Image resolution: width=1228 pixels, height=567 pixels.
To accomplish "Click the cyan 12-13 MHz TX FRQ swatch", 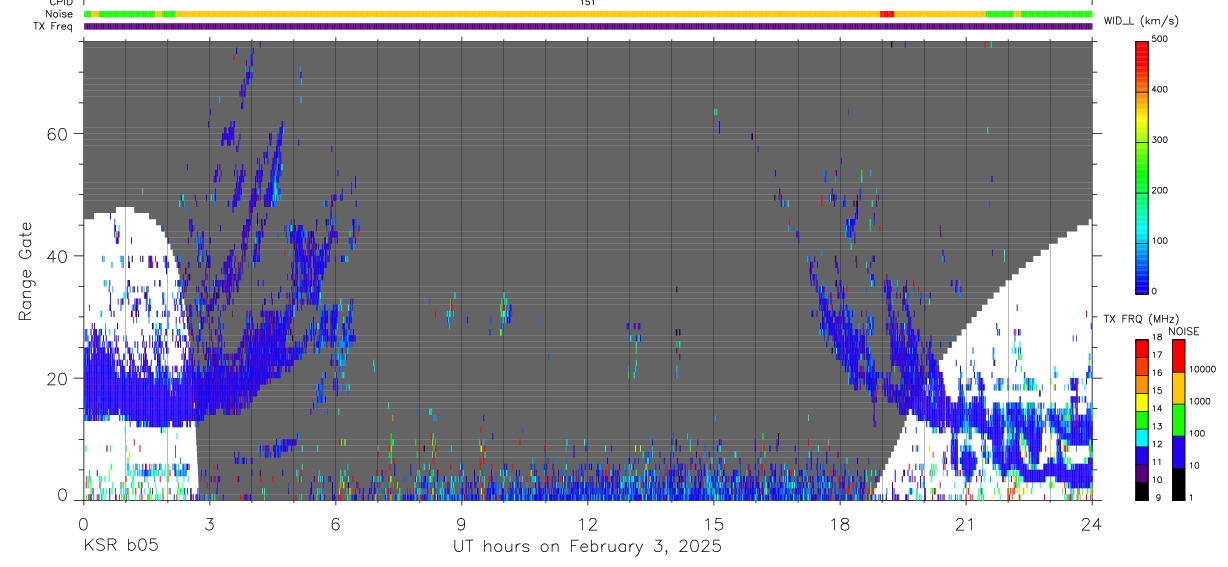I will [x=1142, y=437].
